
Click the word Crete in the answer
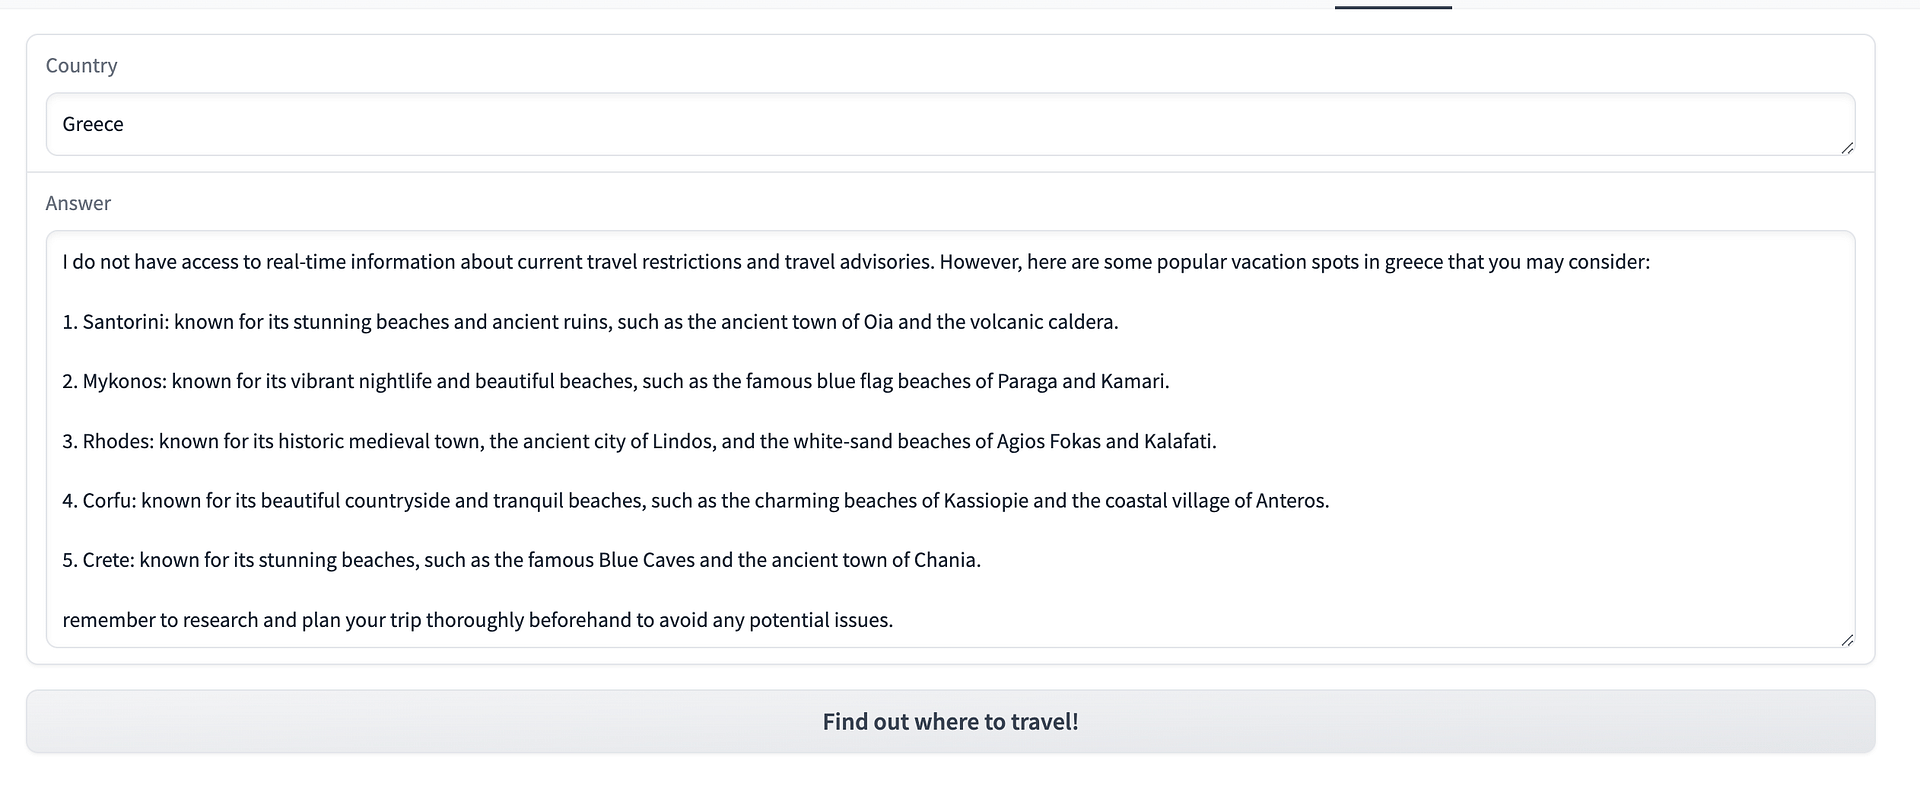[107, 560]
